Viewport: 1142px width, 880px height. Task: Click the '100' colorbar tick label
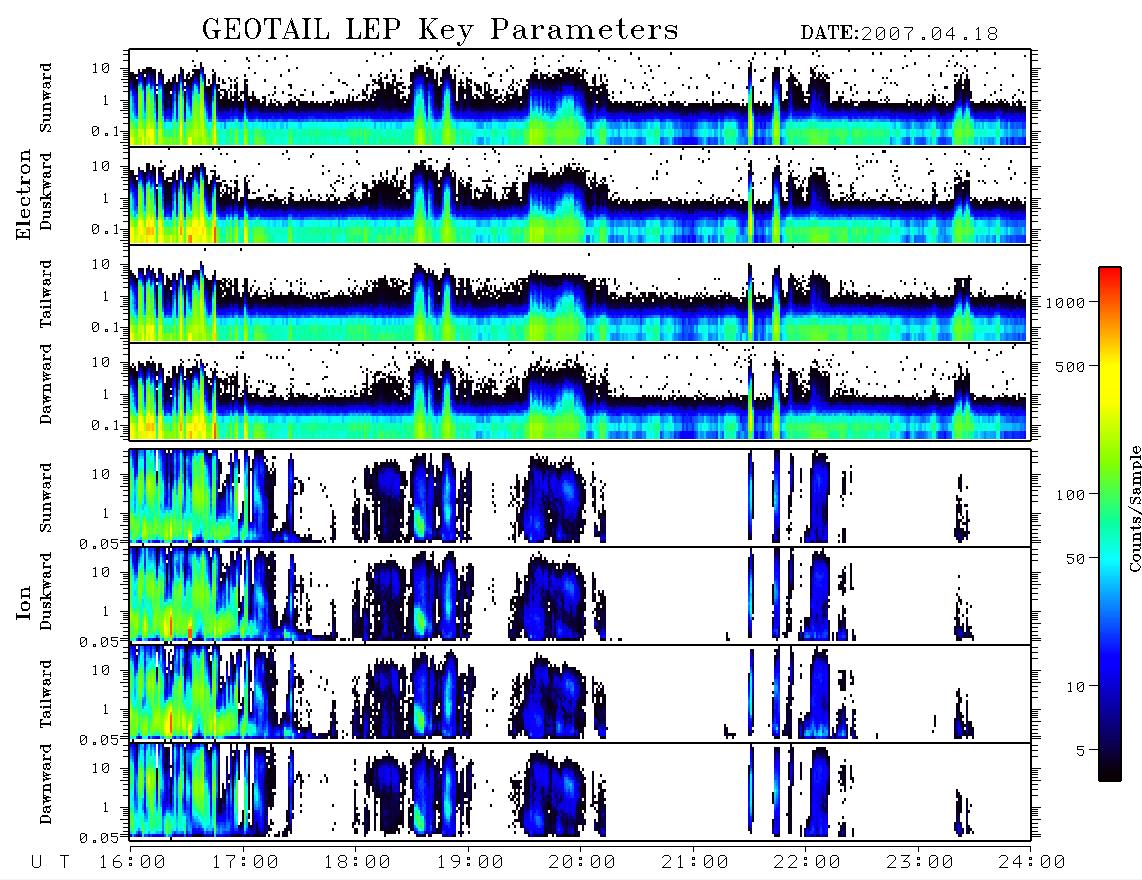[1071, 495]
